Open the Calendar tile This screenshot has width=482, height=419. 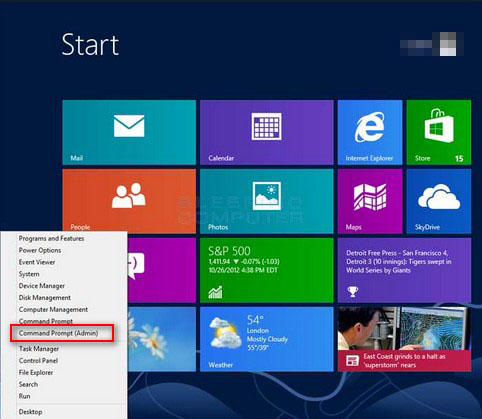[x=267, y=132]
